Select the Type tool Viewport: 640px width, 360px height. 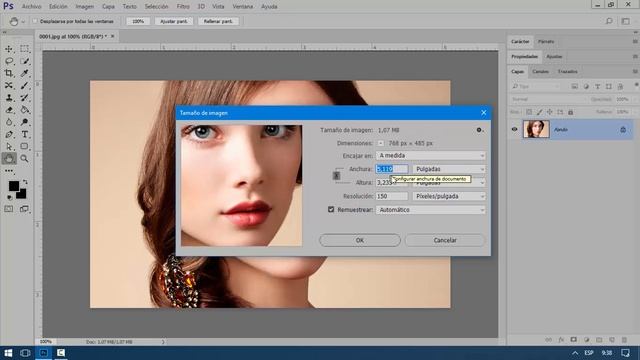[24, 134]
